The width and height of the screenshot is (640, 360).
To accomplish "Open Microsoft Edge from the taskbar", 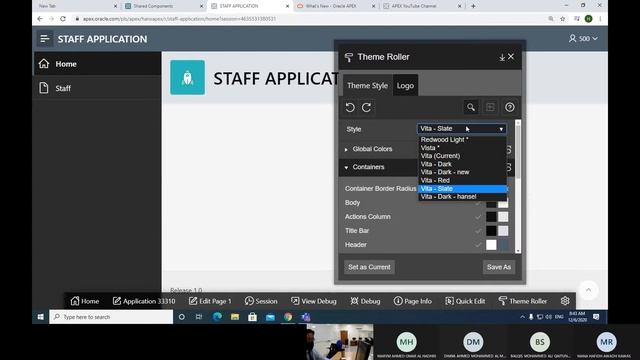I will click(217, 317).
